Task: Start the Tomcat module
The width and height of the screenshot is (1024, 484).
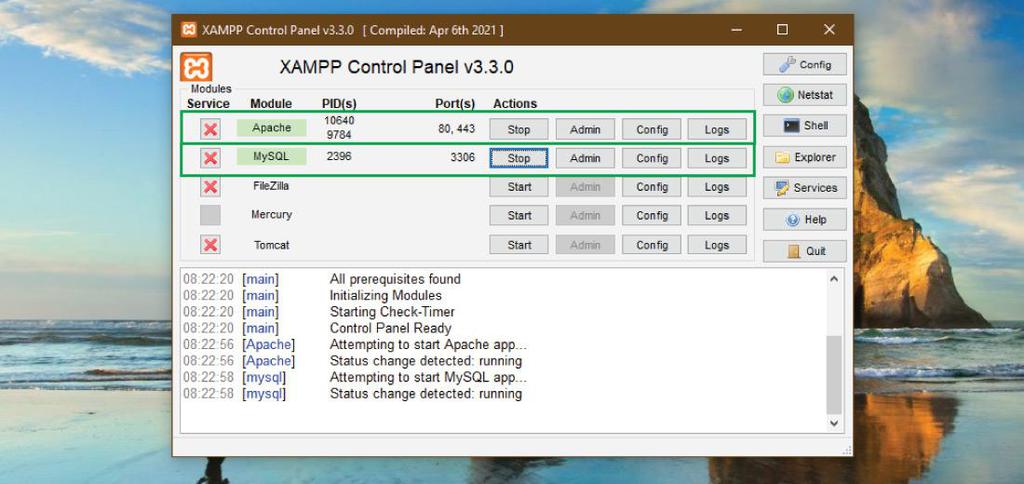Action: click(x=519, y=245)
